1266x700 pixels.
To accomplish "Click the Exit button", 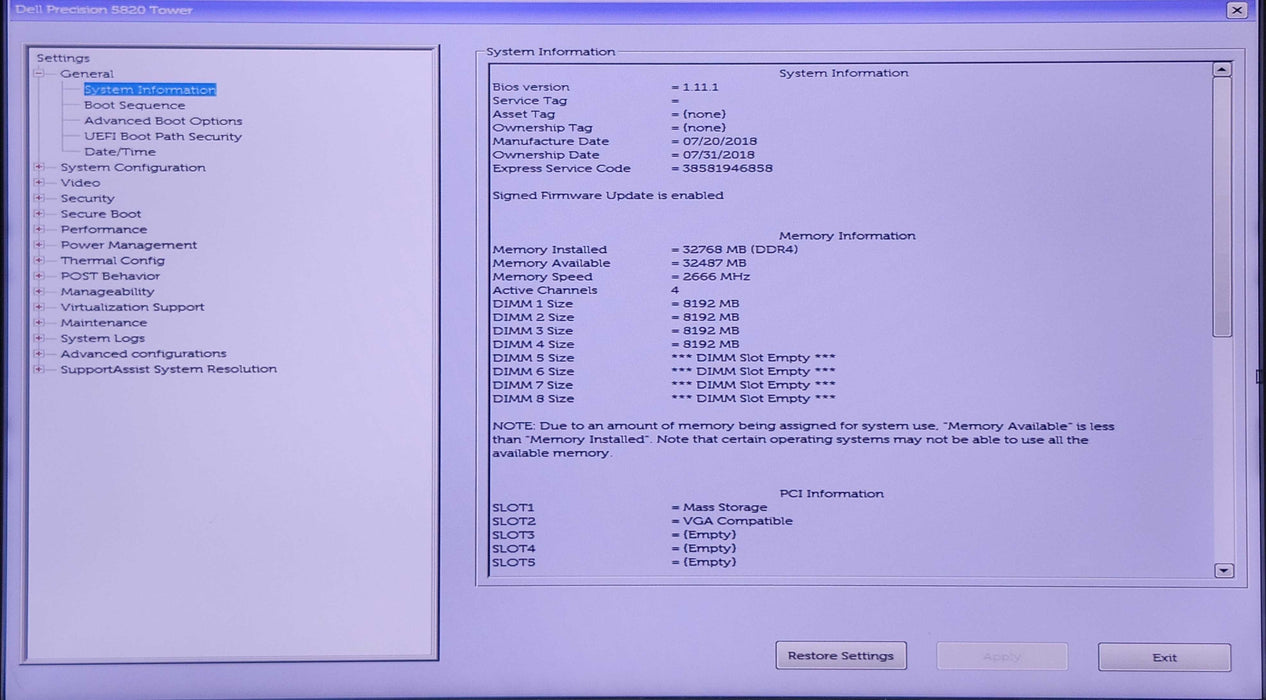I will point(1165,657).
